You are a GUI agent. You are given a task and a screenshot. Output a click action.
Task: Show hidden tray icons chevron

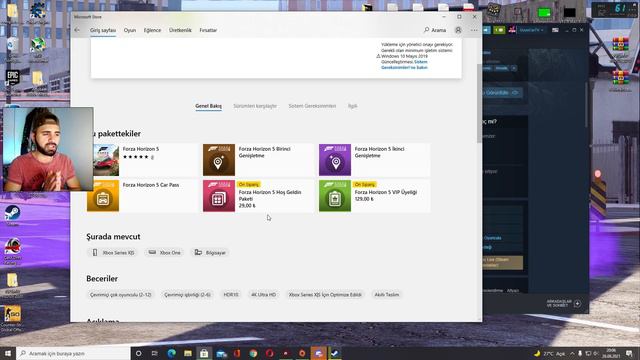coord(572,353)
